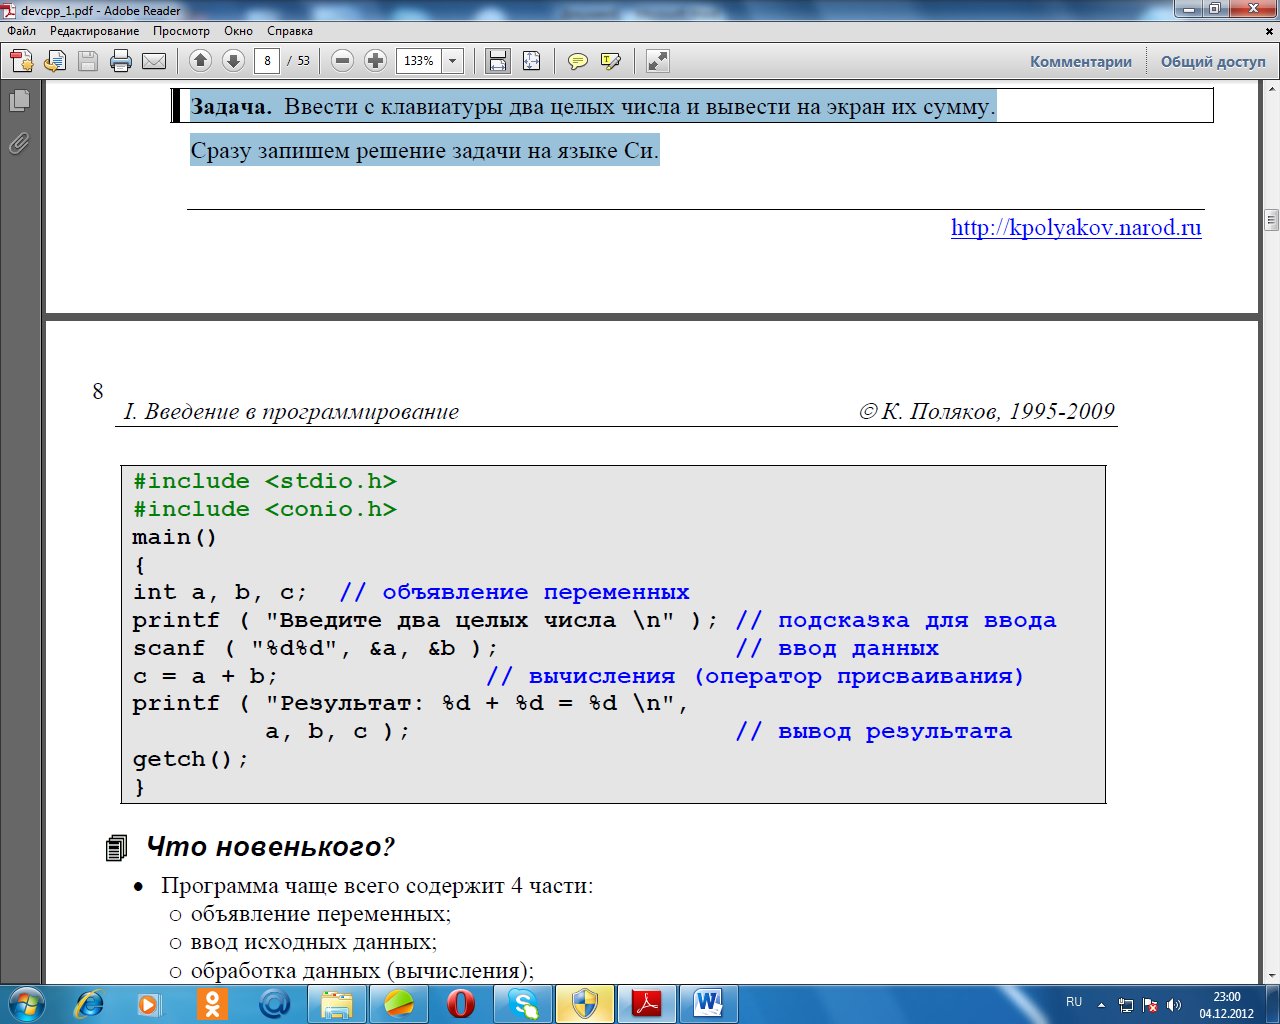
Task: Show hidden system tray icons
Action: [1101, 1005]
